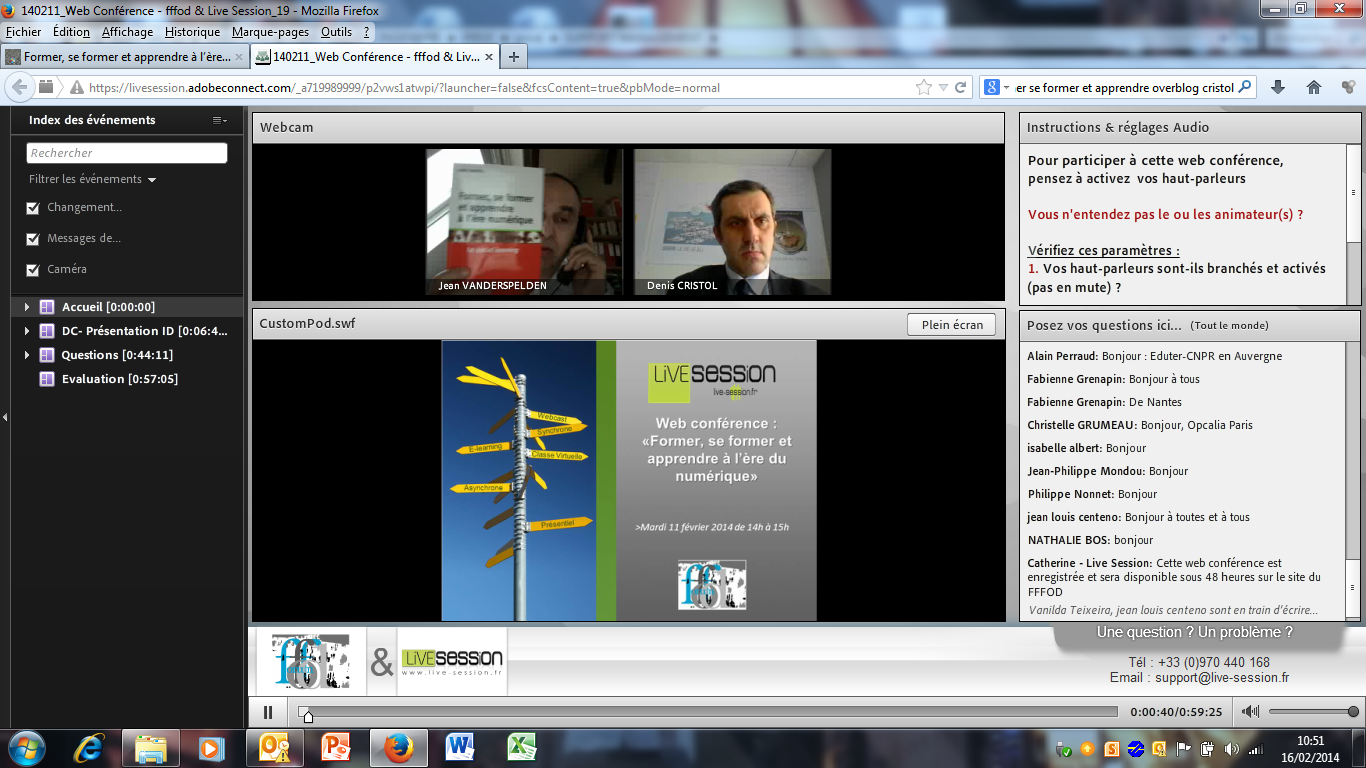Close the 140211_Web Conférence tab
The image size is (1366, 768).
(487, 57)
